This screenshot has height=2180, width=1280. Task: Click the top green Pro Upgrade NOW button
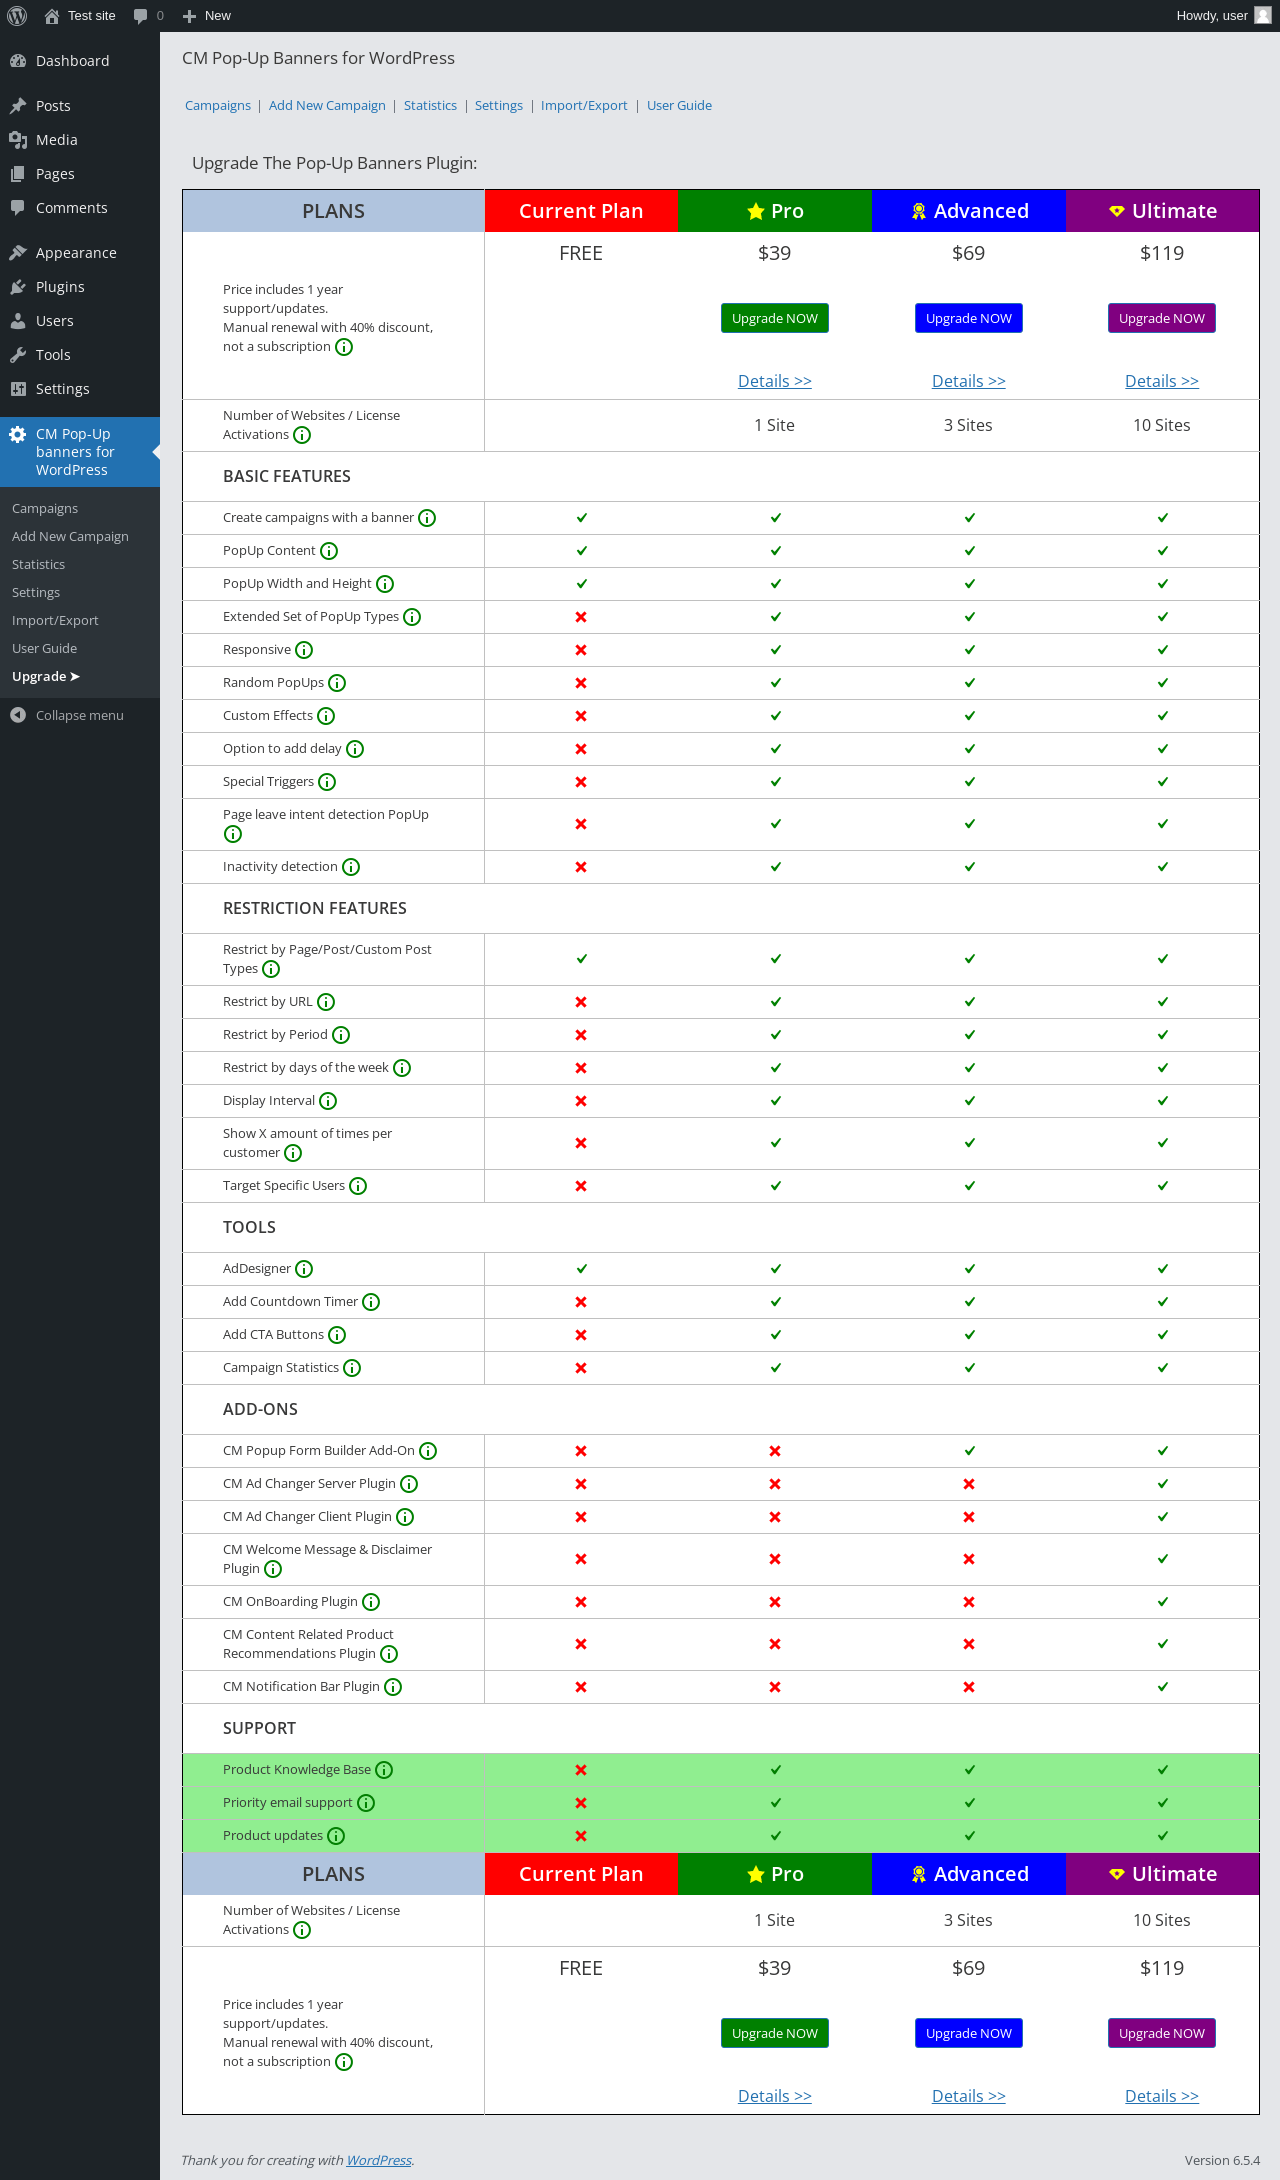[775, 318]
